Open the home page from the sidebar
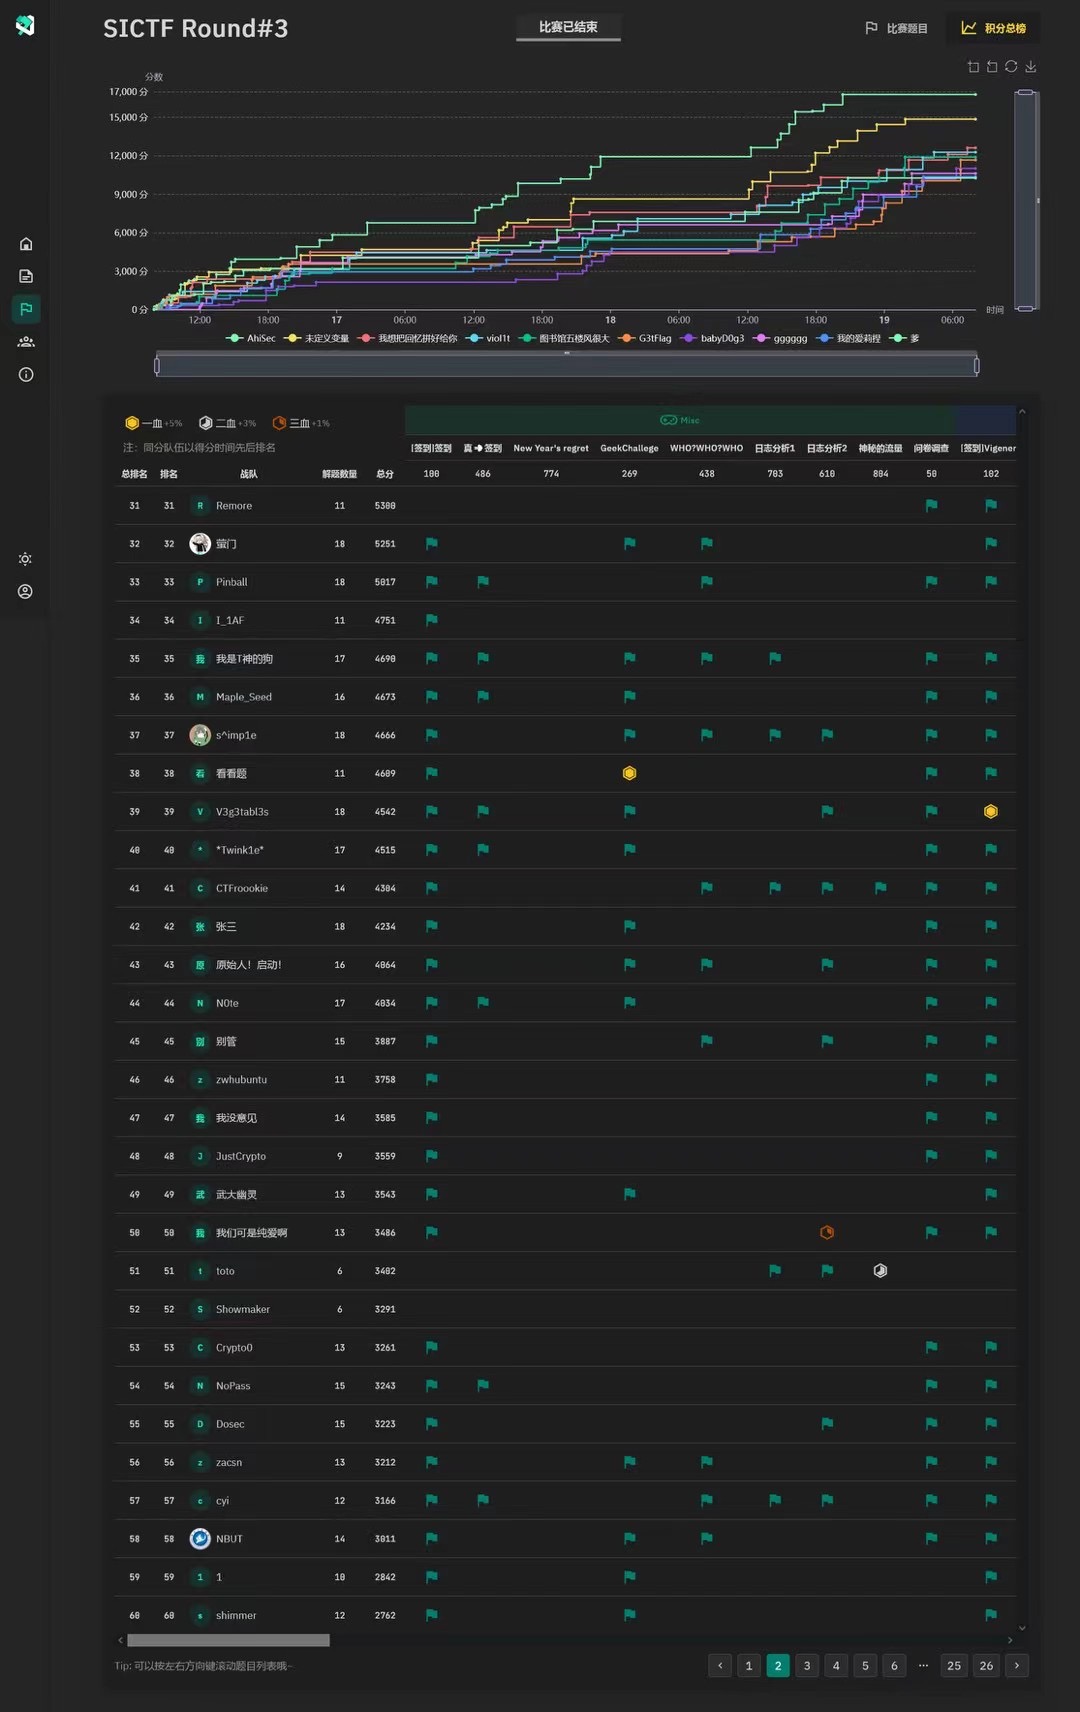Image resolution: width=1080 pixels, height=1712 pixels. [26, 244]
